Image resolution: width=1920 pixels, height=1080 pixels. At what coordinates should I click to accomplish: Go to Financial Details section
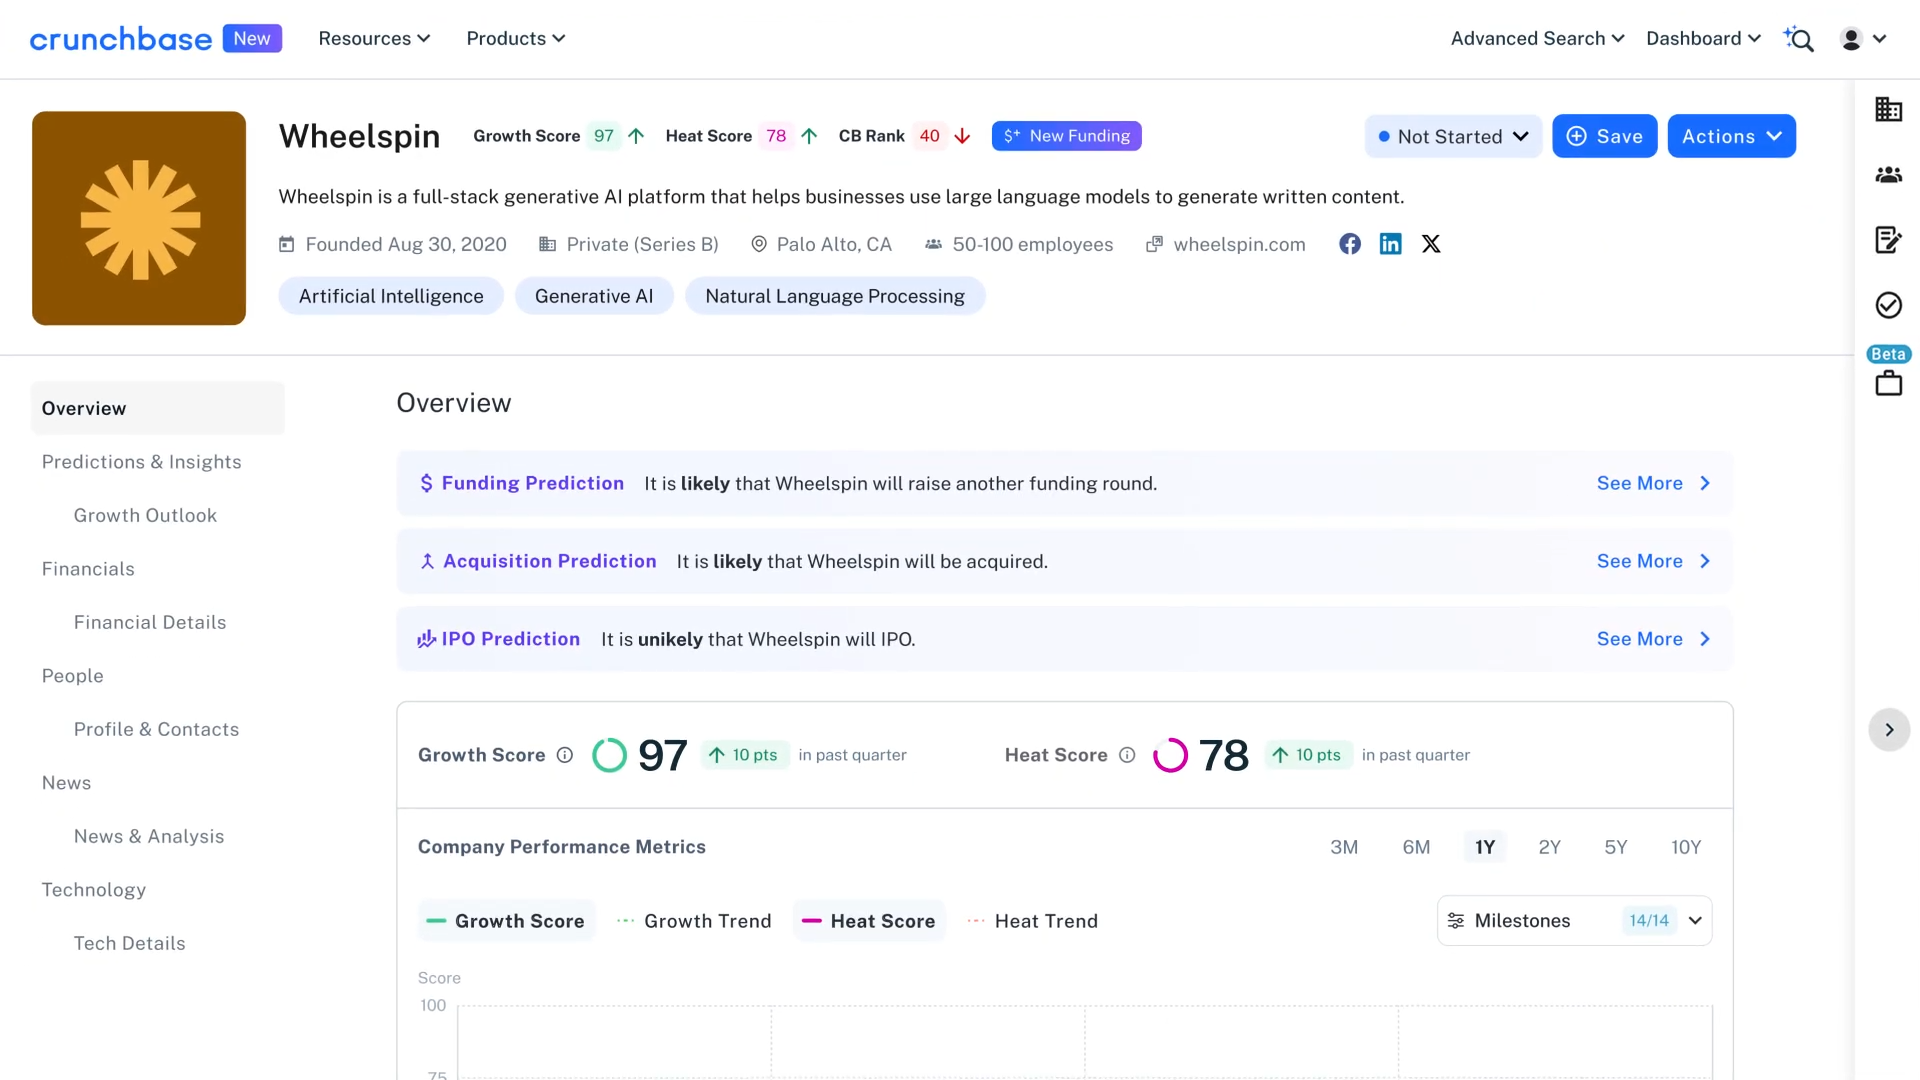[x=150, y=623]
